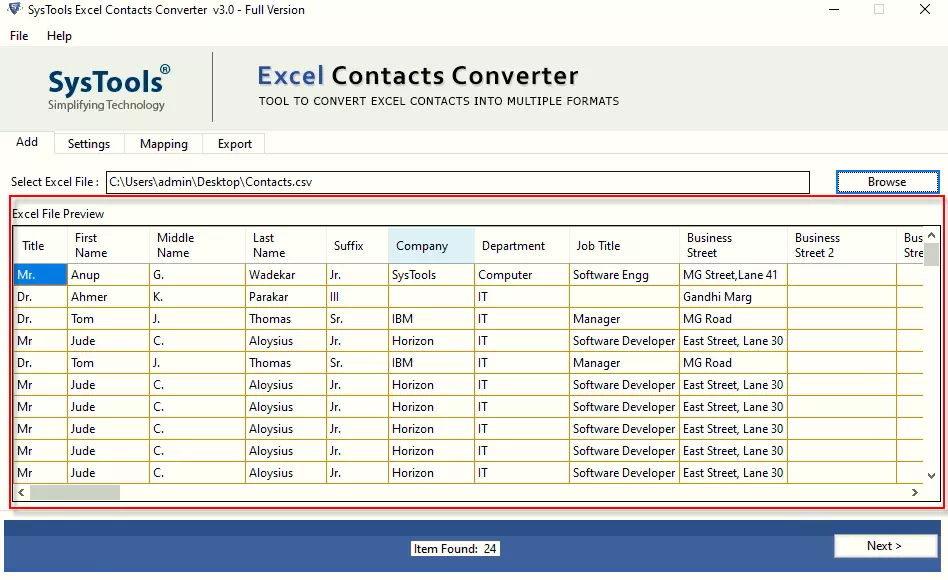
Task: Click the vertical scrollbar down arrow
Action: tap(930, 476)
